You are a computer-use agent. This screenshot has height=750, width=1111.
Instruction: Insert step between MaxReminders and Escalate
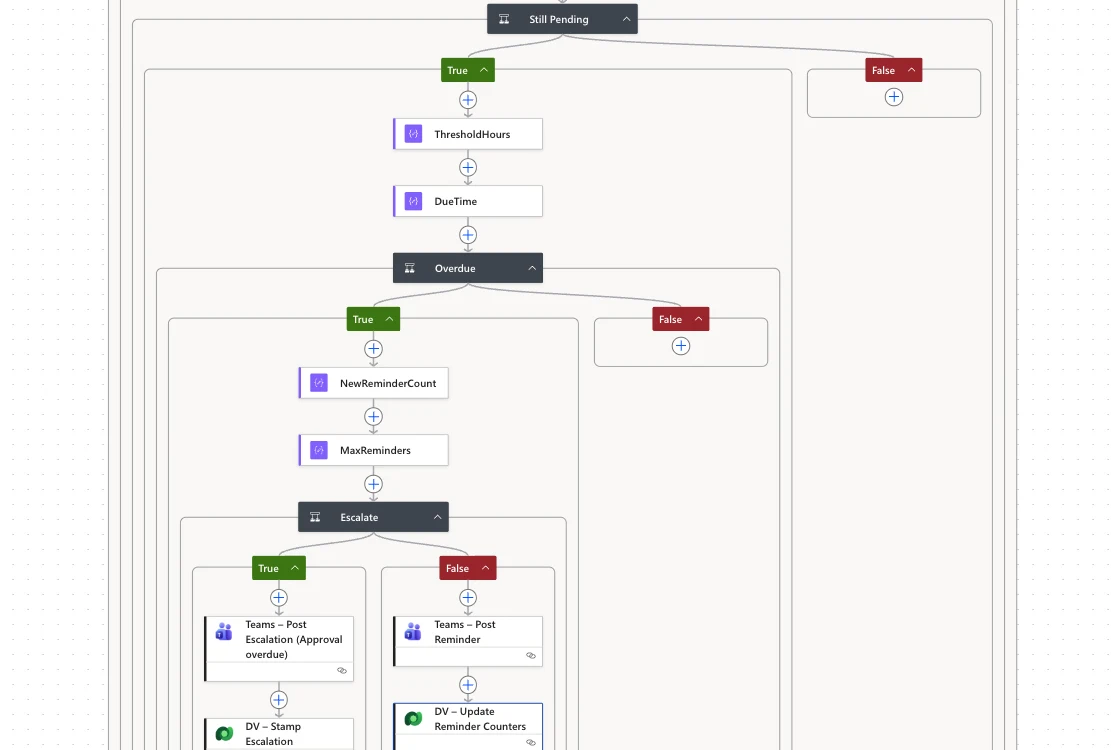click(x=373, y=484)
